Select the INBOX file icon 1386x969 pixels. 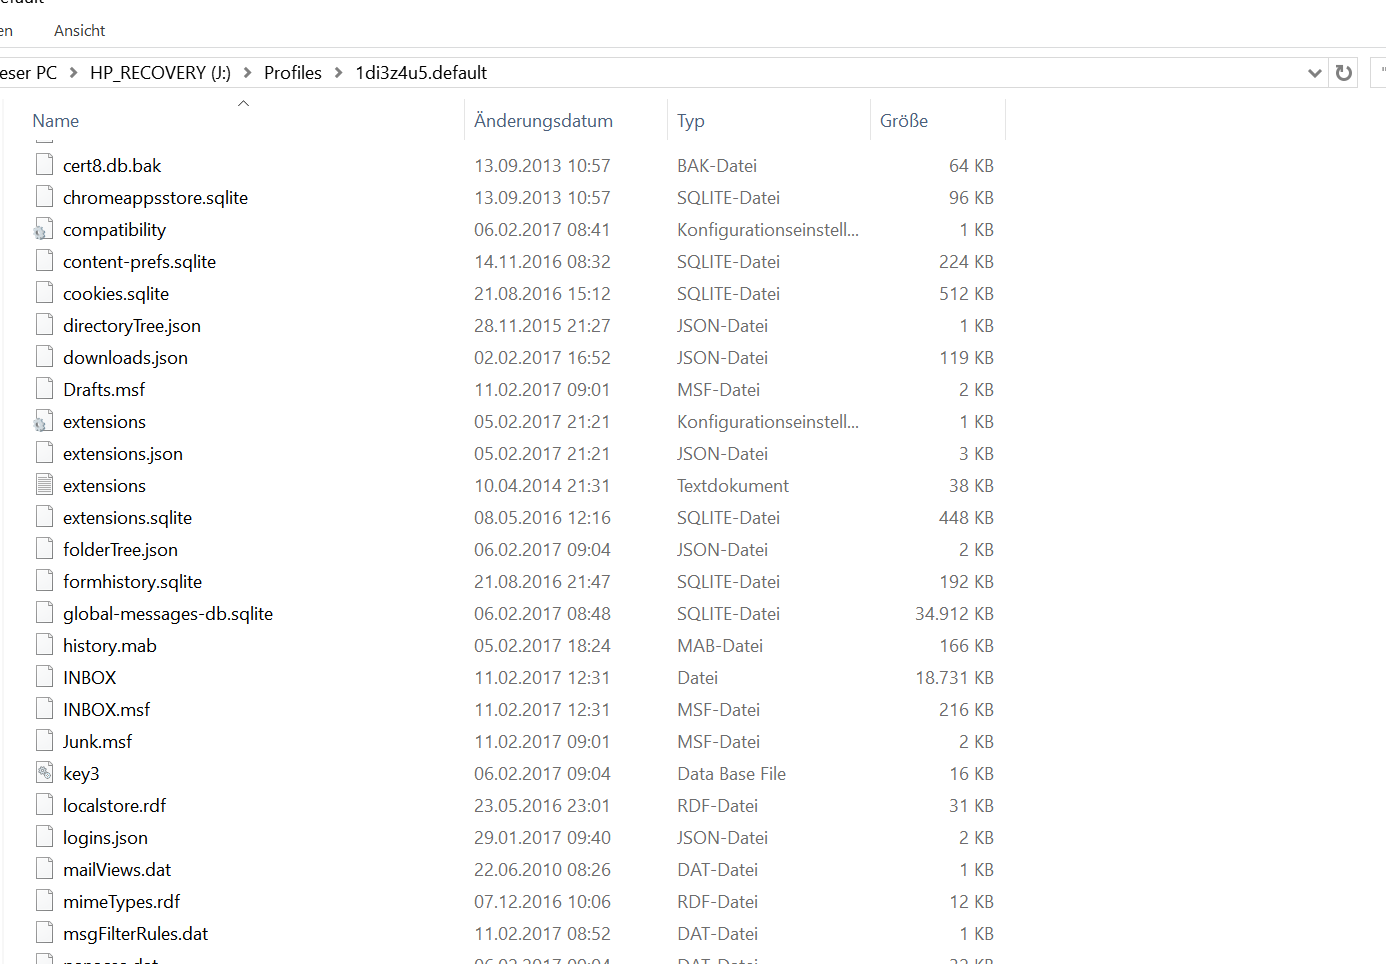[43, 678]
